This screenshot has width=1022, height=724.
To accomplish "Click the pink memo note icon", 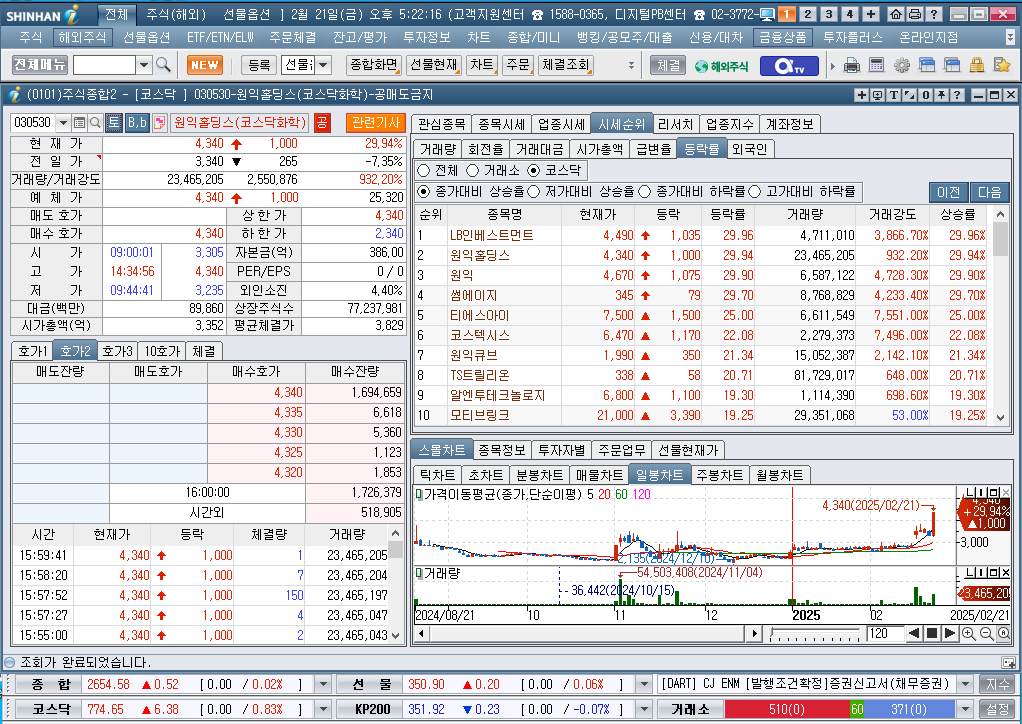I will click(x=160, y=123).
